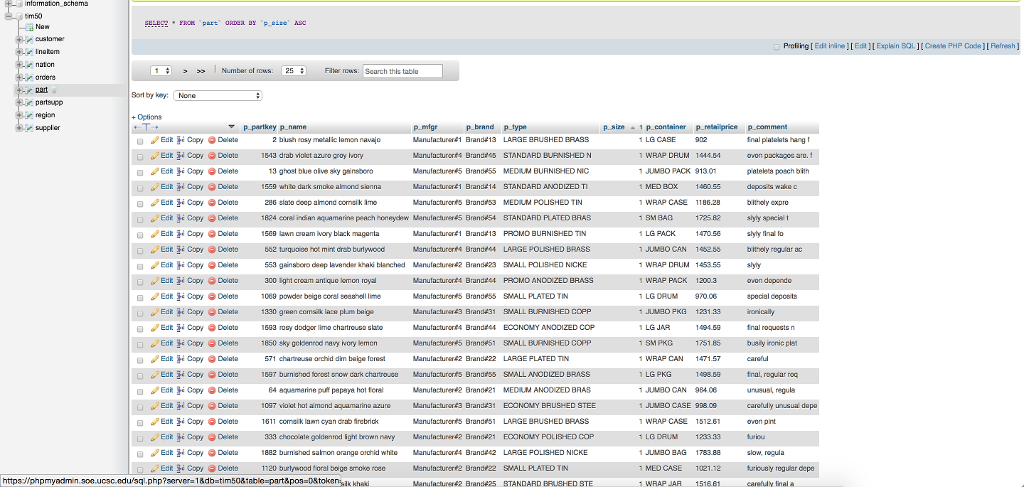
Task: Sort by p_comment column header
Action: [767, 127]
